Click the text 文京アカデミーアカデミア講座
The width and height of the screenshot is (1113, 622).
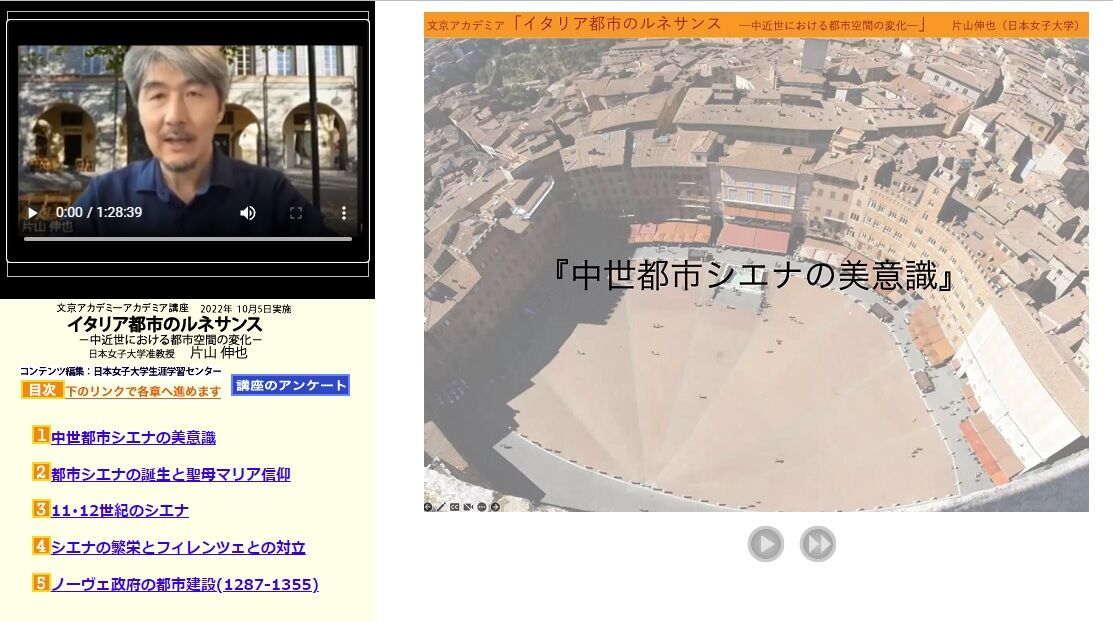123,308
